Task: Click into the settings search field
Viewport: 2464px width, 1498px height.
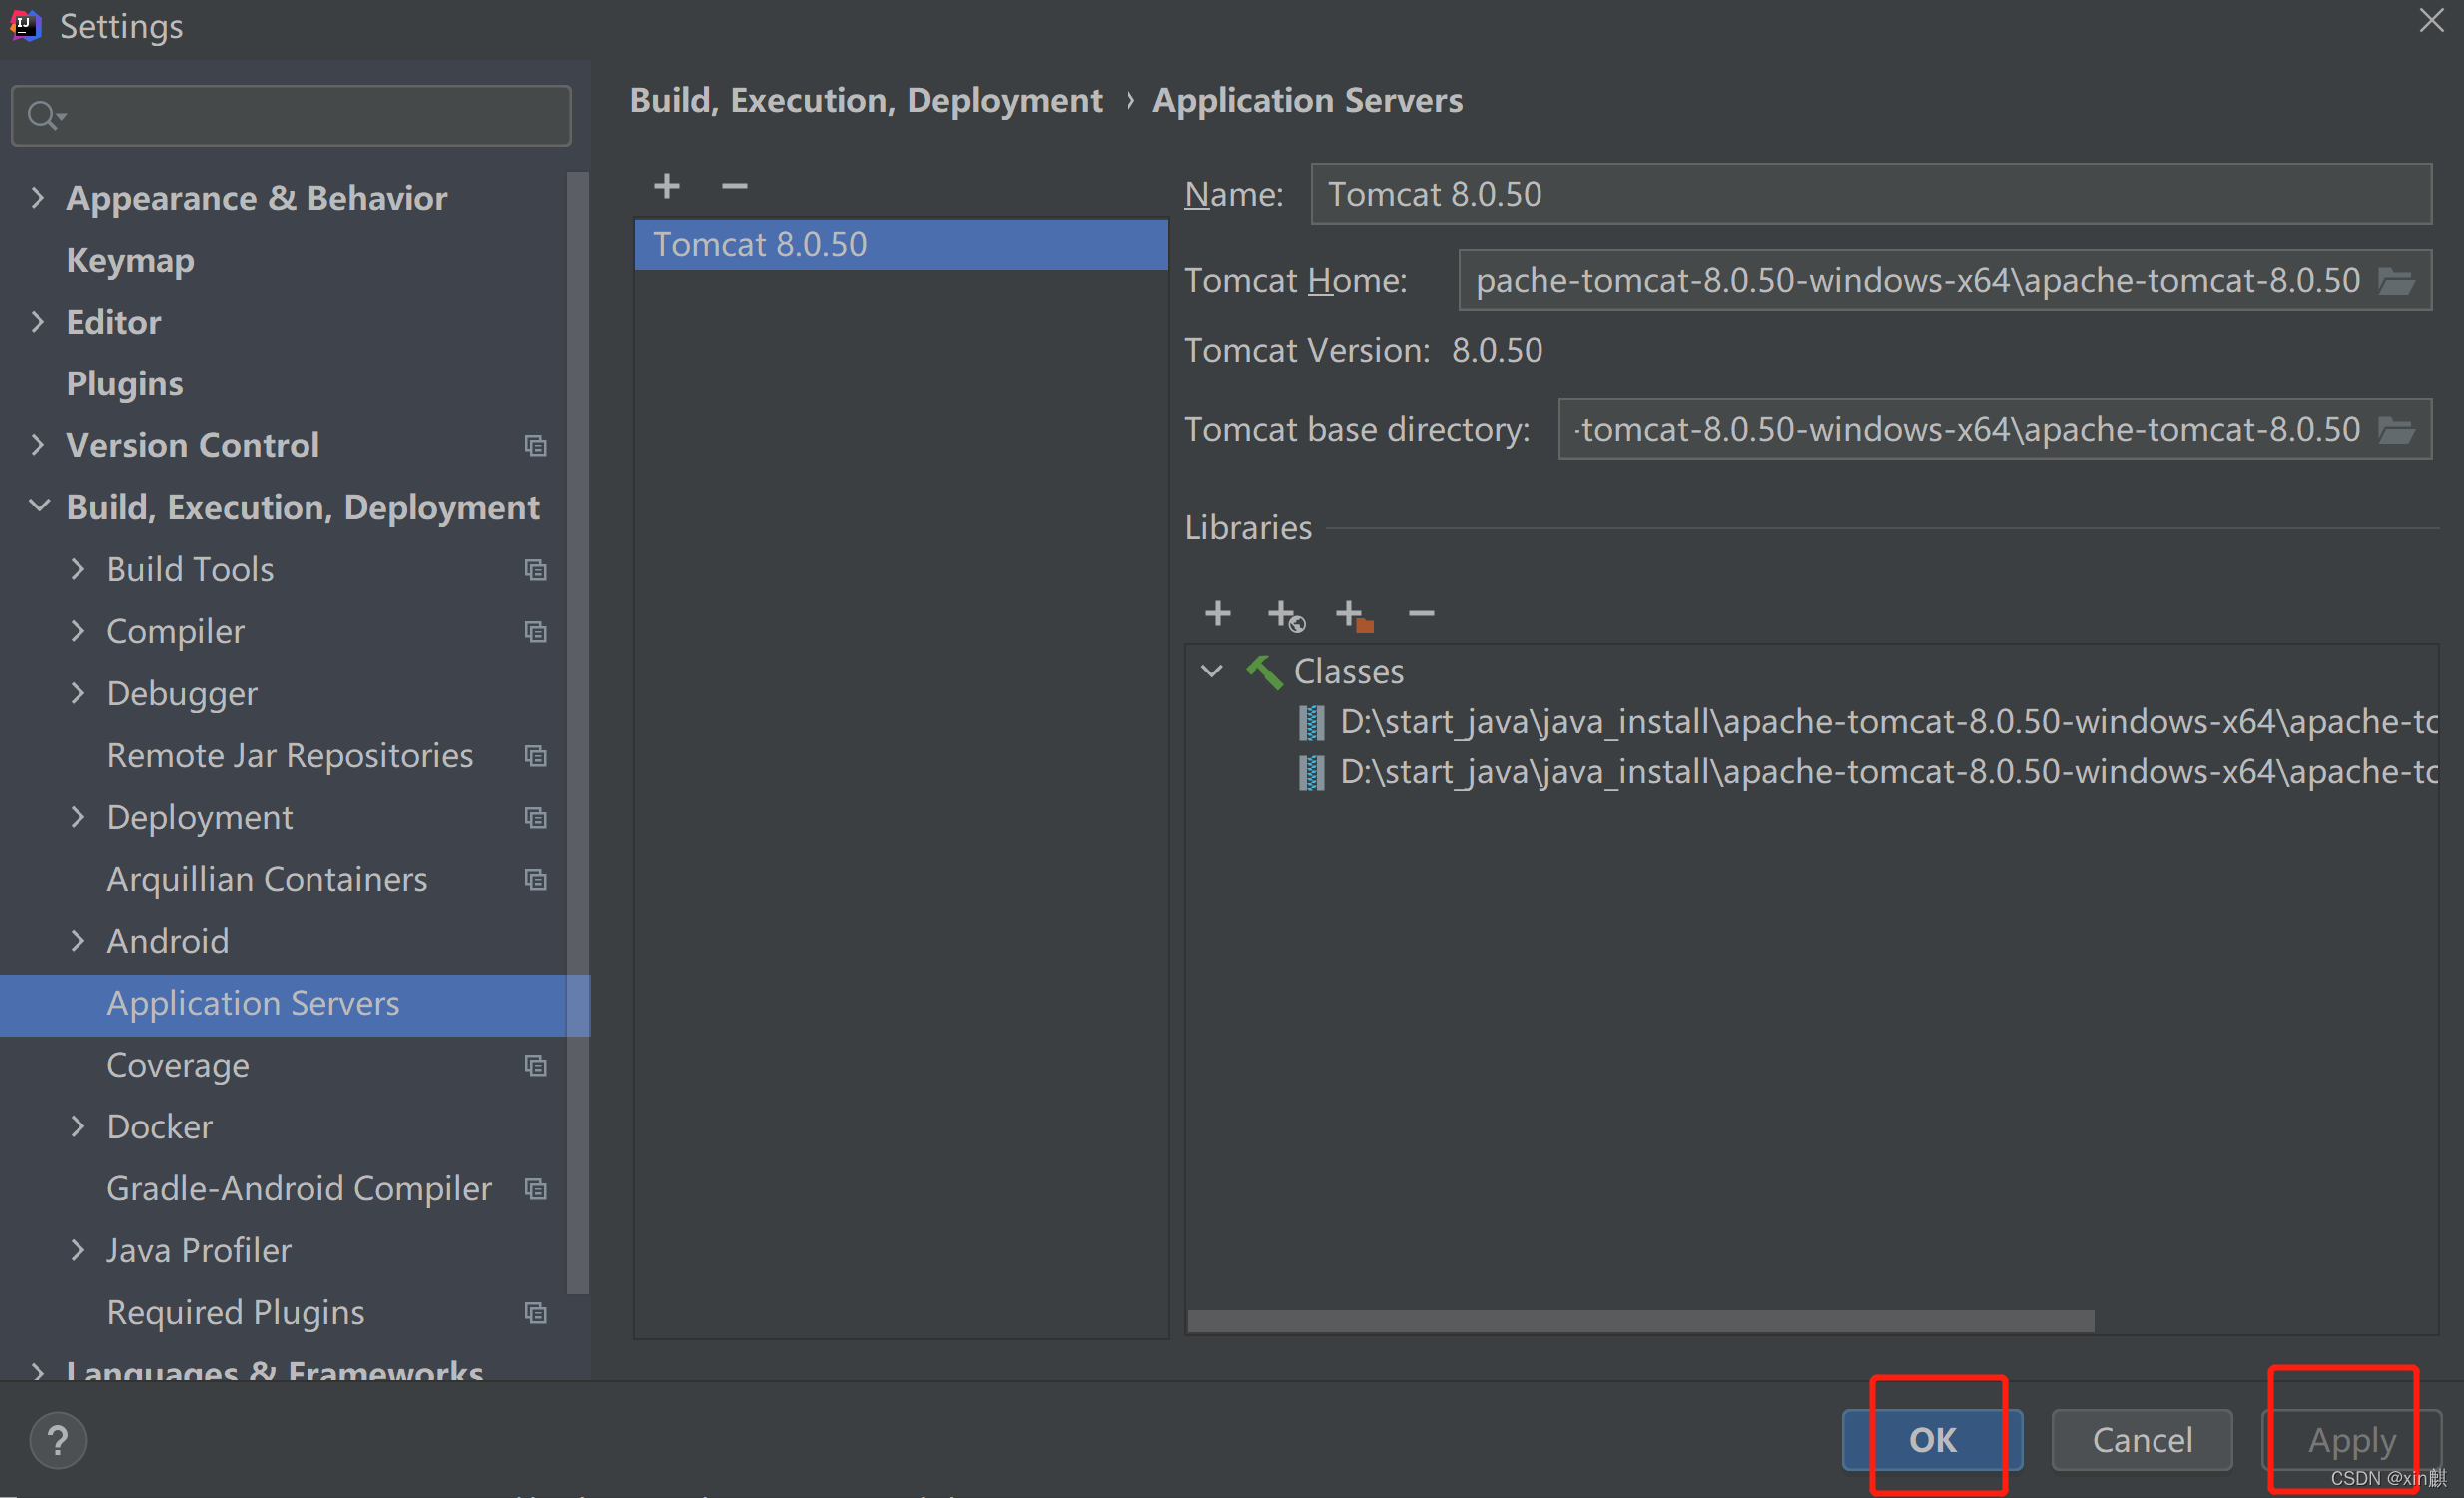Action: pyautogui.click(x=291, y=116)
